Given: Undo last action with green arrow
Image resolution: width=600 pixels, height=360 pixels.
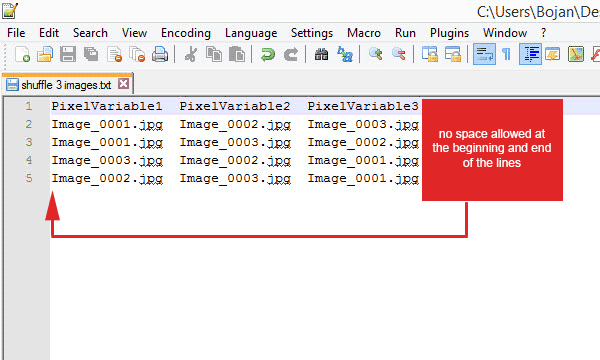Looking at the screenshot, I should (x=267, y=54).
